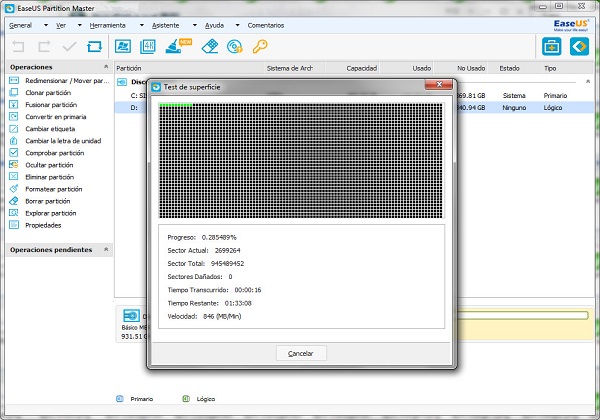Expand dropdown arrow next to Ver

[x=80, y=25]
